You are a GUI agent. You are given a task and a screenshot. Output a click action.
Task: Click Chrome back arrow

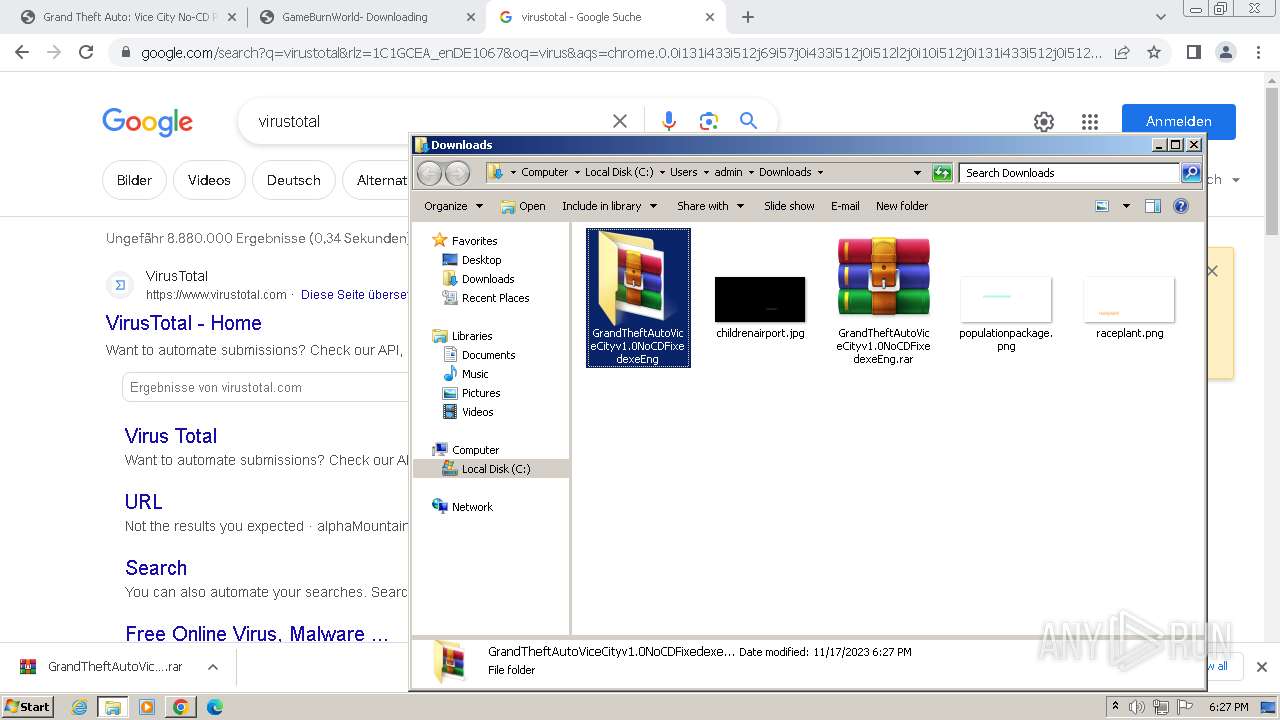pyautogui.click(x=22, y=52)
